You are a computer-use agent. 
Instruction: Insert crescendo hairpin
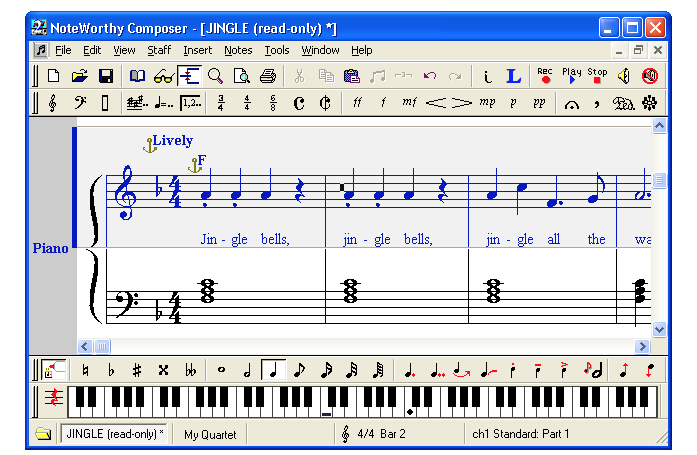(x=436, y=103)
